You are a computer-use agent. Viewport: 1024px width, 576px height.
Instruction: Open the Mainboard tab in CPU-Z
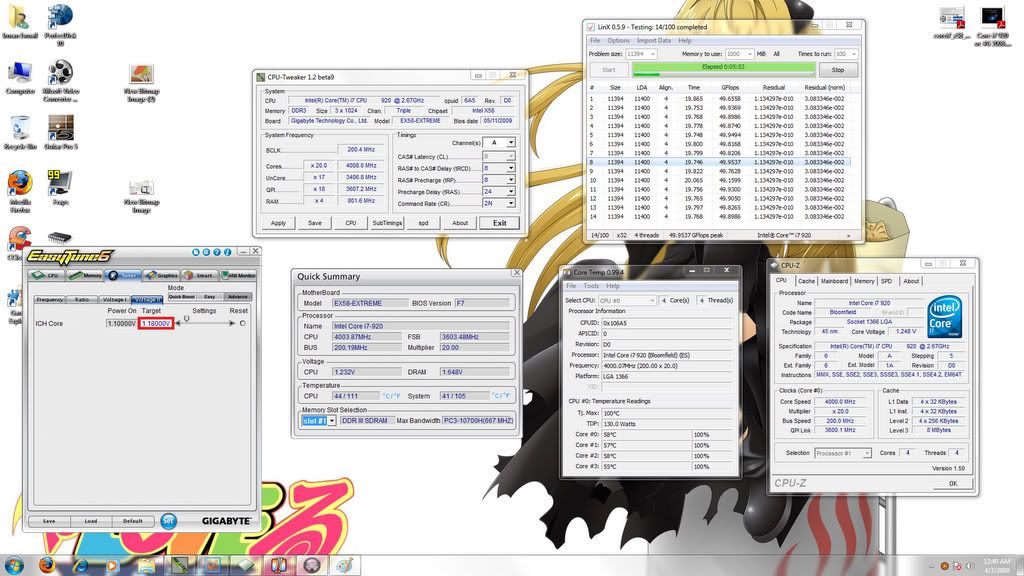834,281
